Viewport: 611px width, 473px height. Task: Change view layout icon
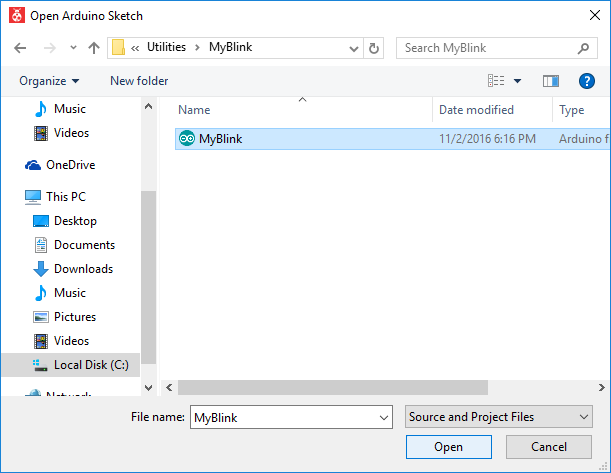(496, 81)
